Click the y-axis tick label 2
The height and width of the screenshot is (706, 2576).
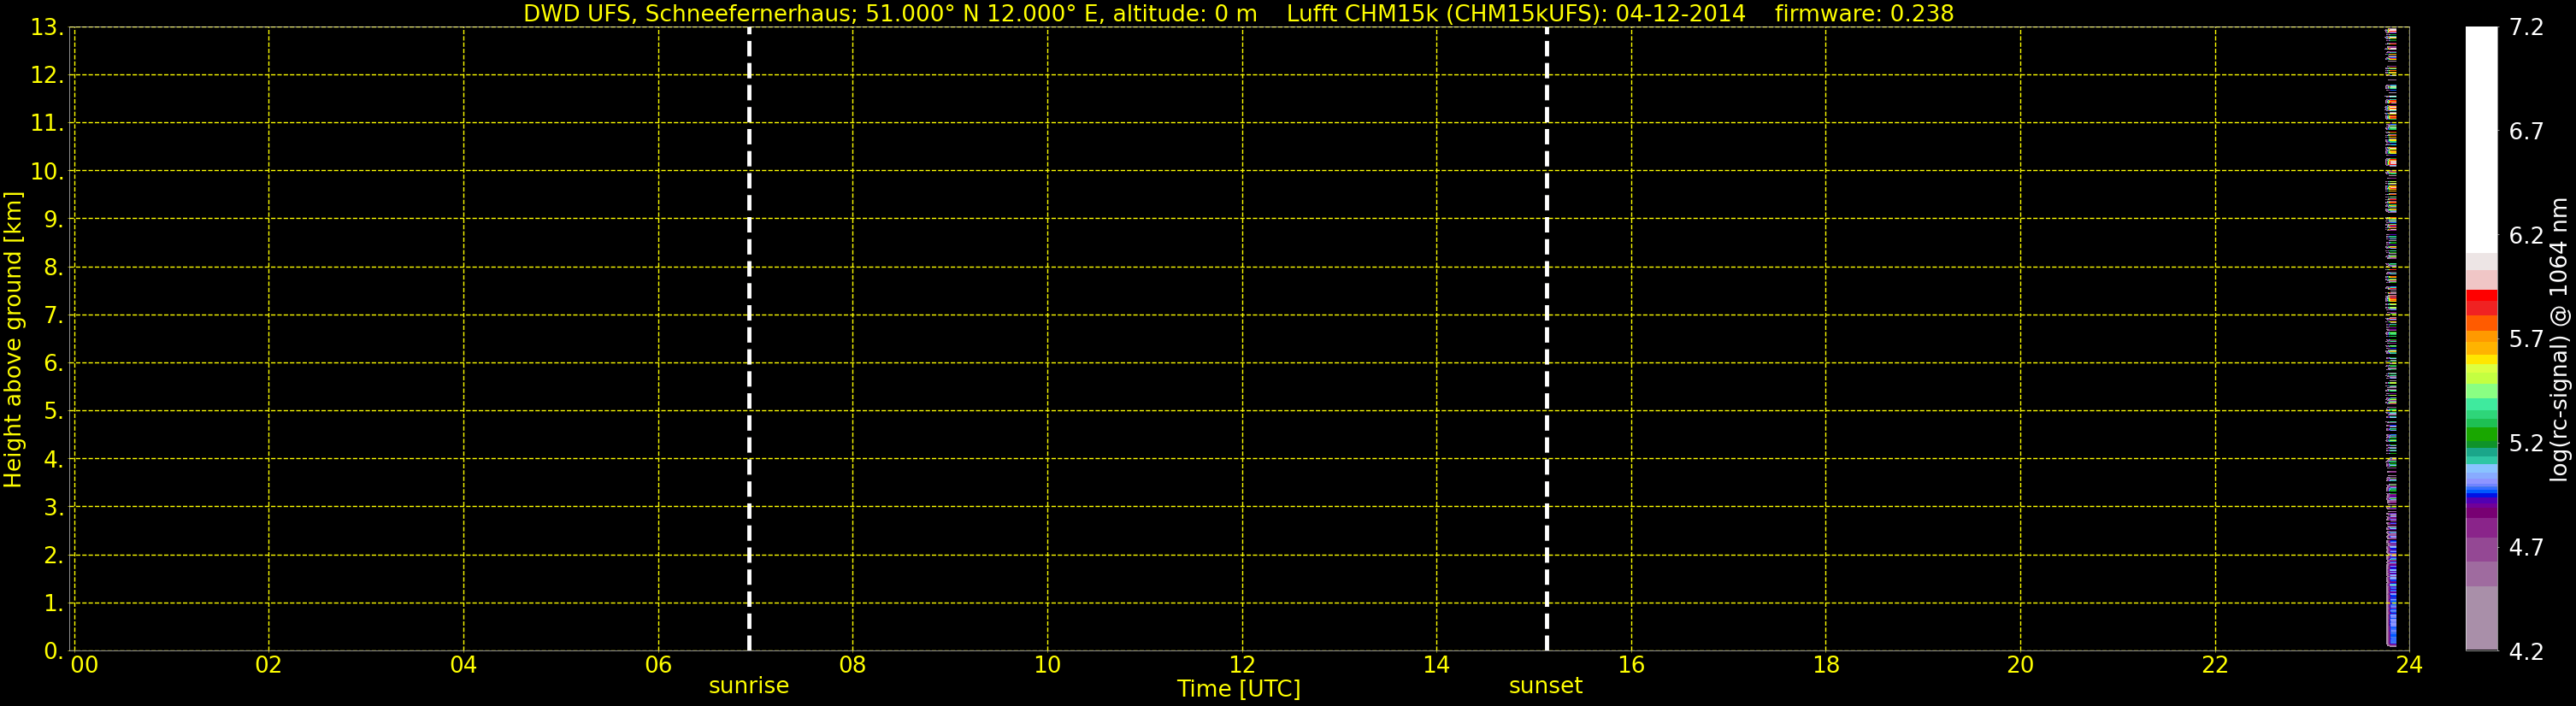pos(53,556)
